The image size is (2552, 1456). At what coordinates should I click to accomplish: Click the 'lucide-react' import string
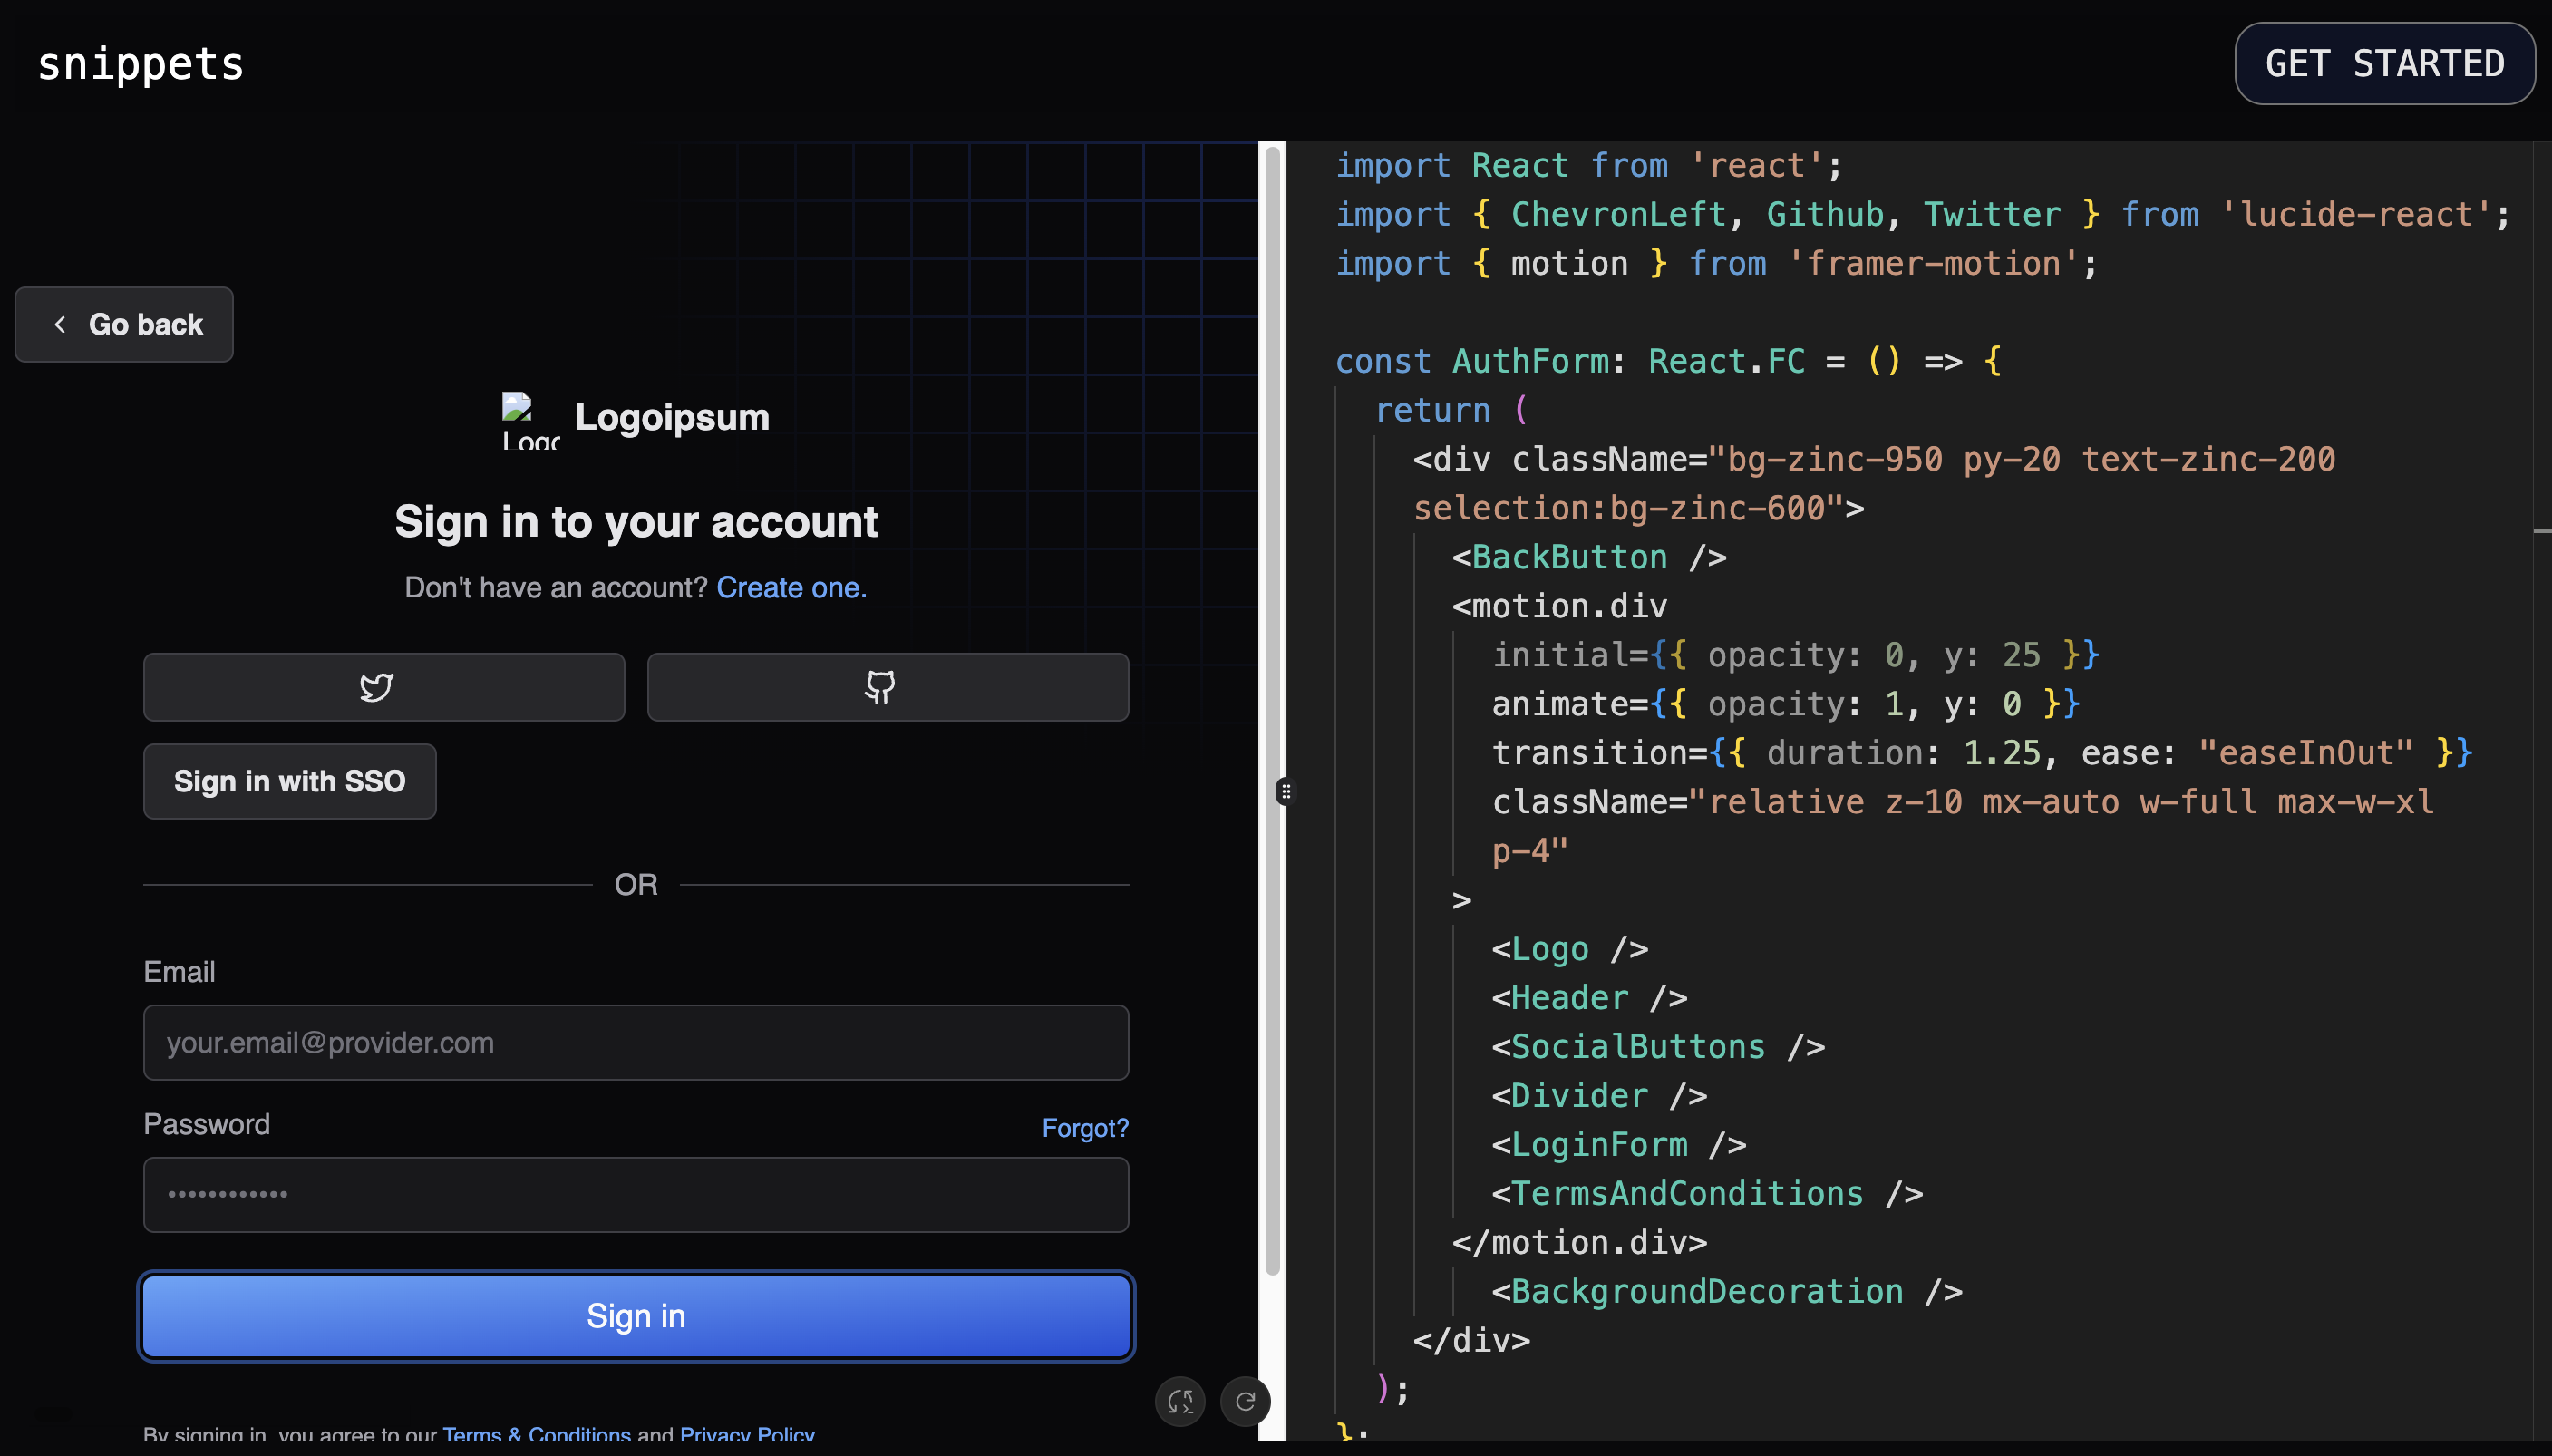point(2355,214)
